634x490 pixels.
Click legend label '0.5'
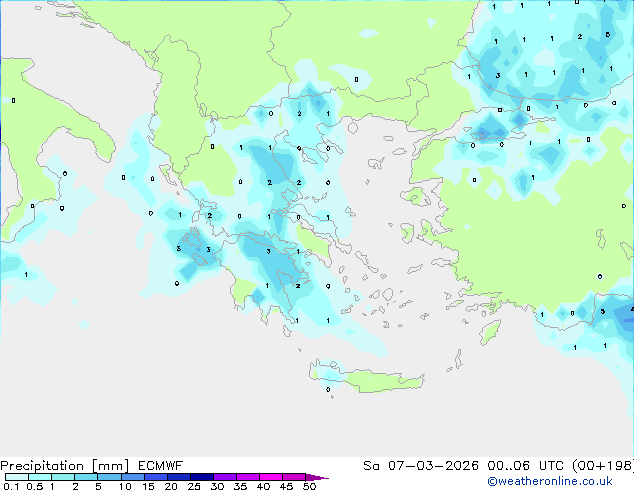click(x=34, y=486)
